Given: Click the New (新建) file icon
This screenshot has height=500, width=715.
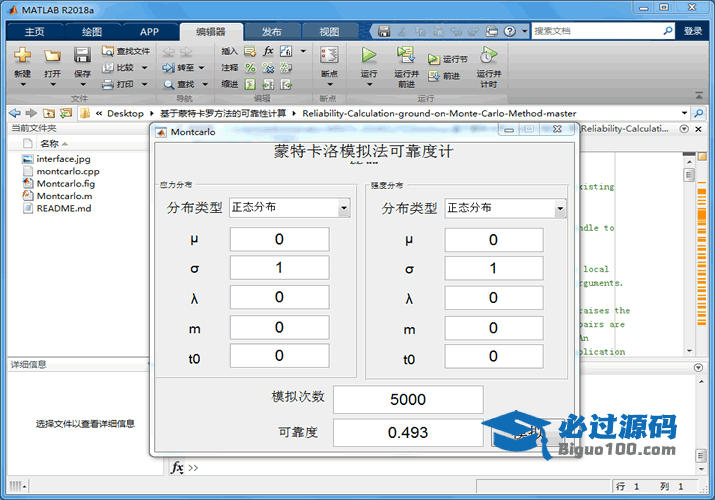Looking at the screenshot, I should point(22,55).
